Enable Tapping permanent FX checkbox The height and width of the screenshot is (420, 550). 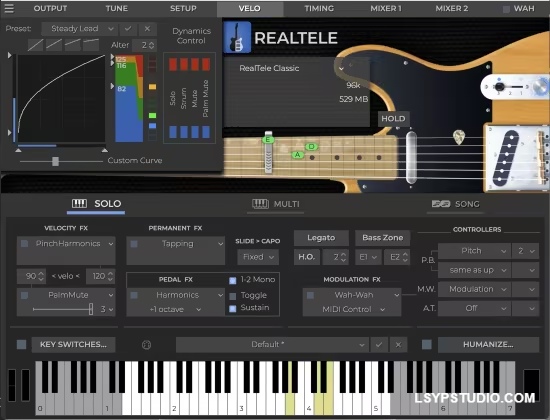134,244
